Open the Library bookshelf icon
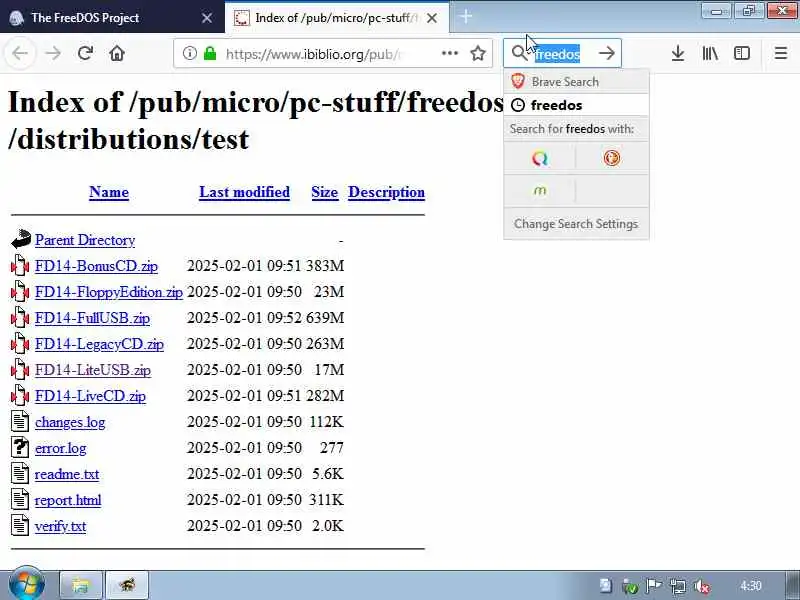Screen dimensions: 800x600 [x=710, y=53]
